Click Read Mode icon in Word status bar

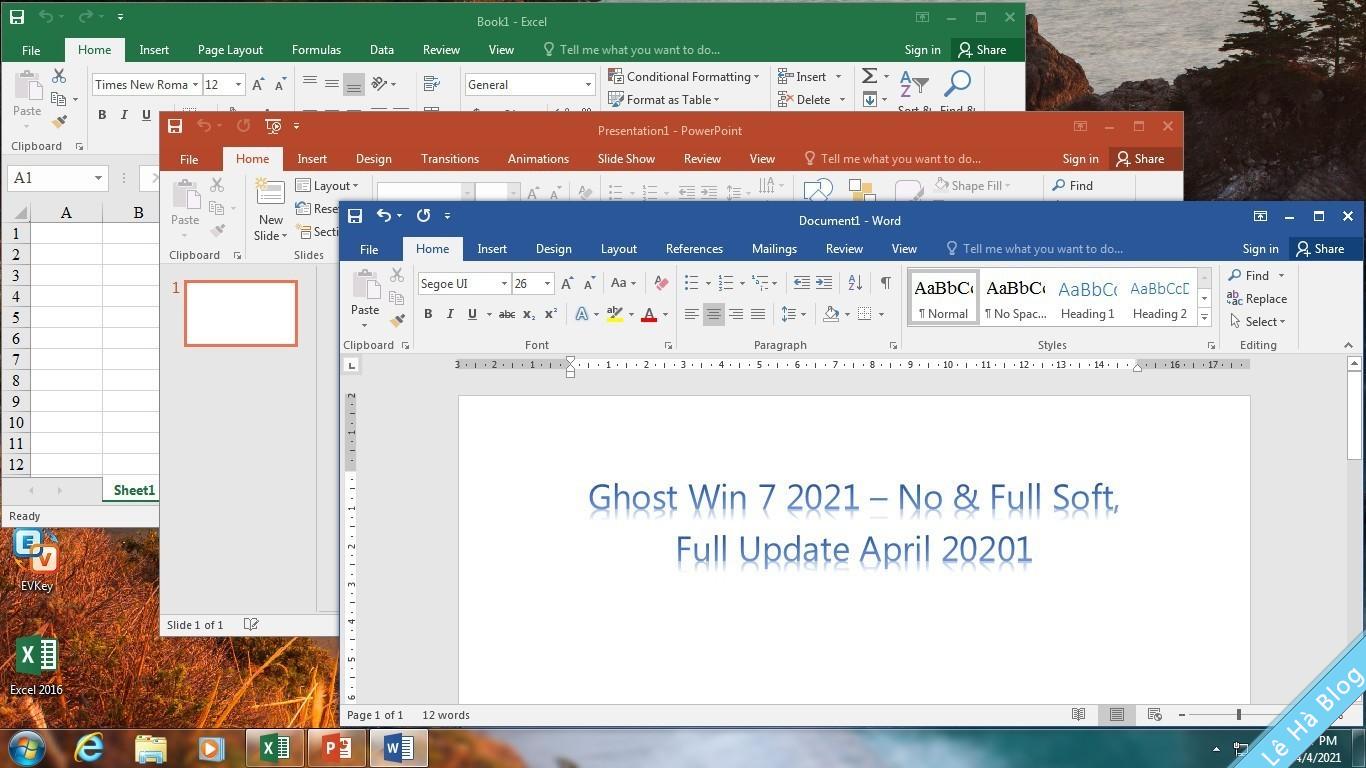click(1078, 714)
